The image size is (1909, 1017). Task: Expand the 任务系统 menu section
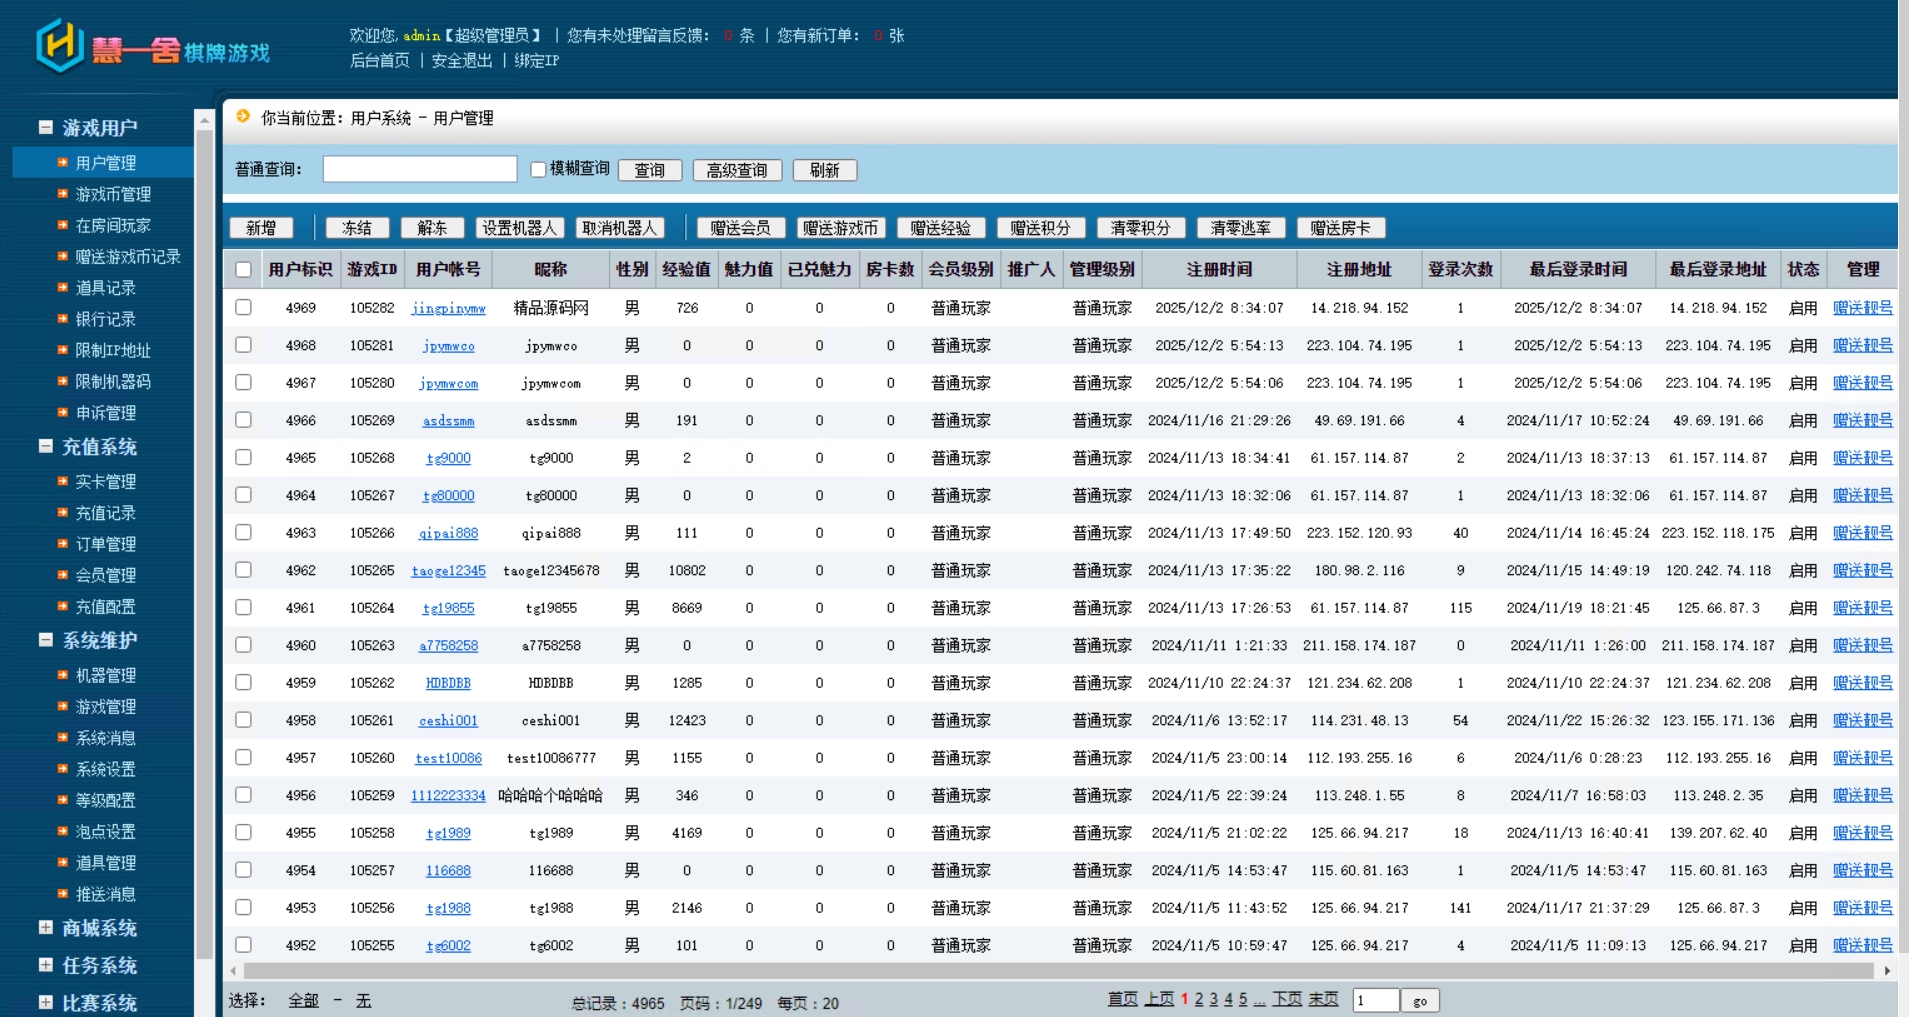46,965
